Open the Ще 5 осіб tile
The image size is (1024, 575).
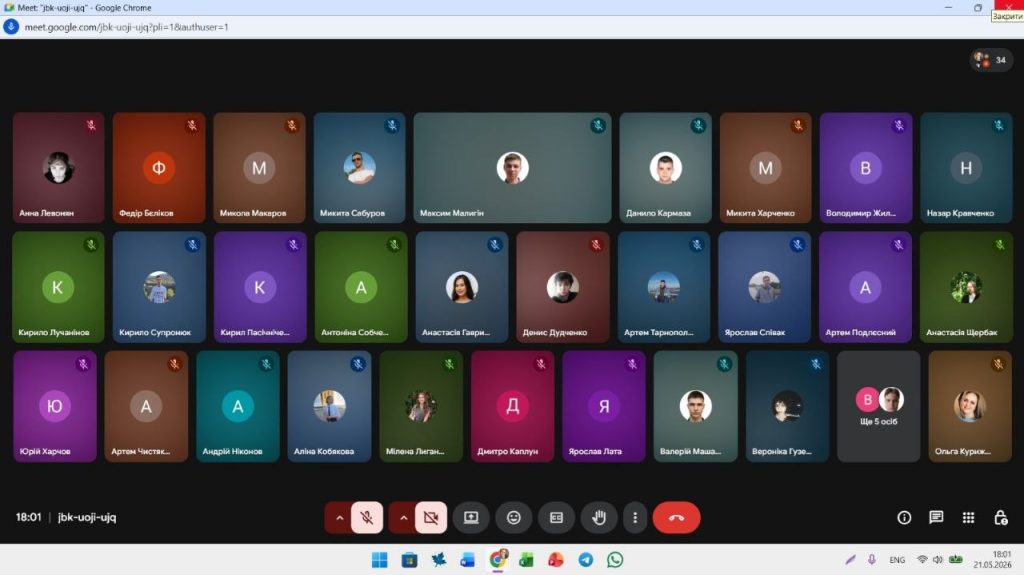[x=878, y=406]
